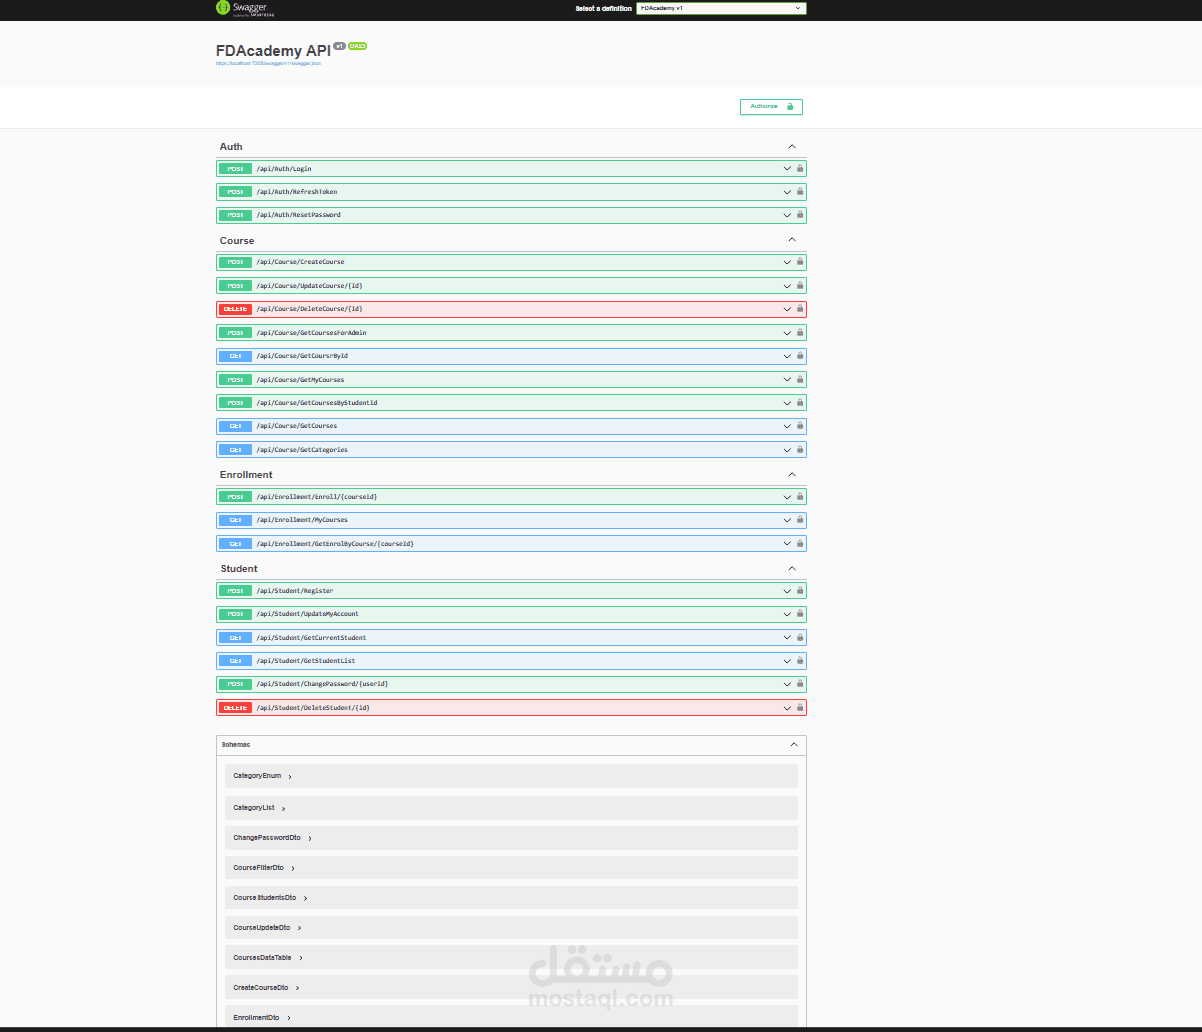
Task: Click /api/Course/GetCoursesForAdmin path text
Action: 311,333
